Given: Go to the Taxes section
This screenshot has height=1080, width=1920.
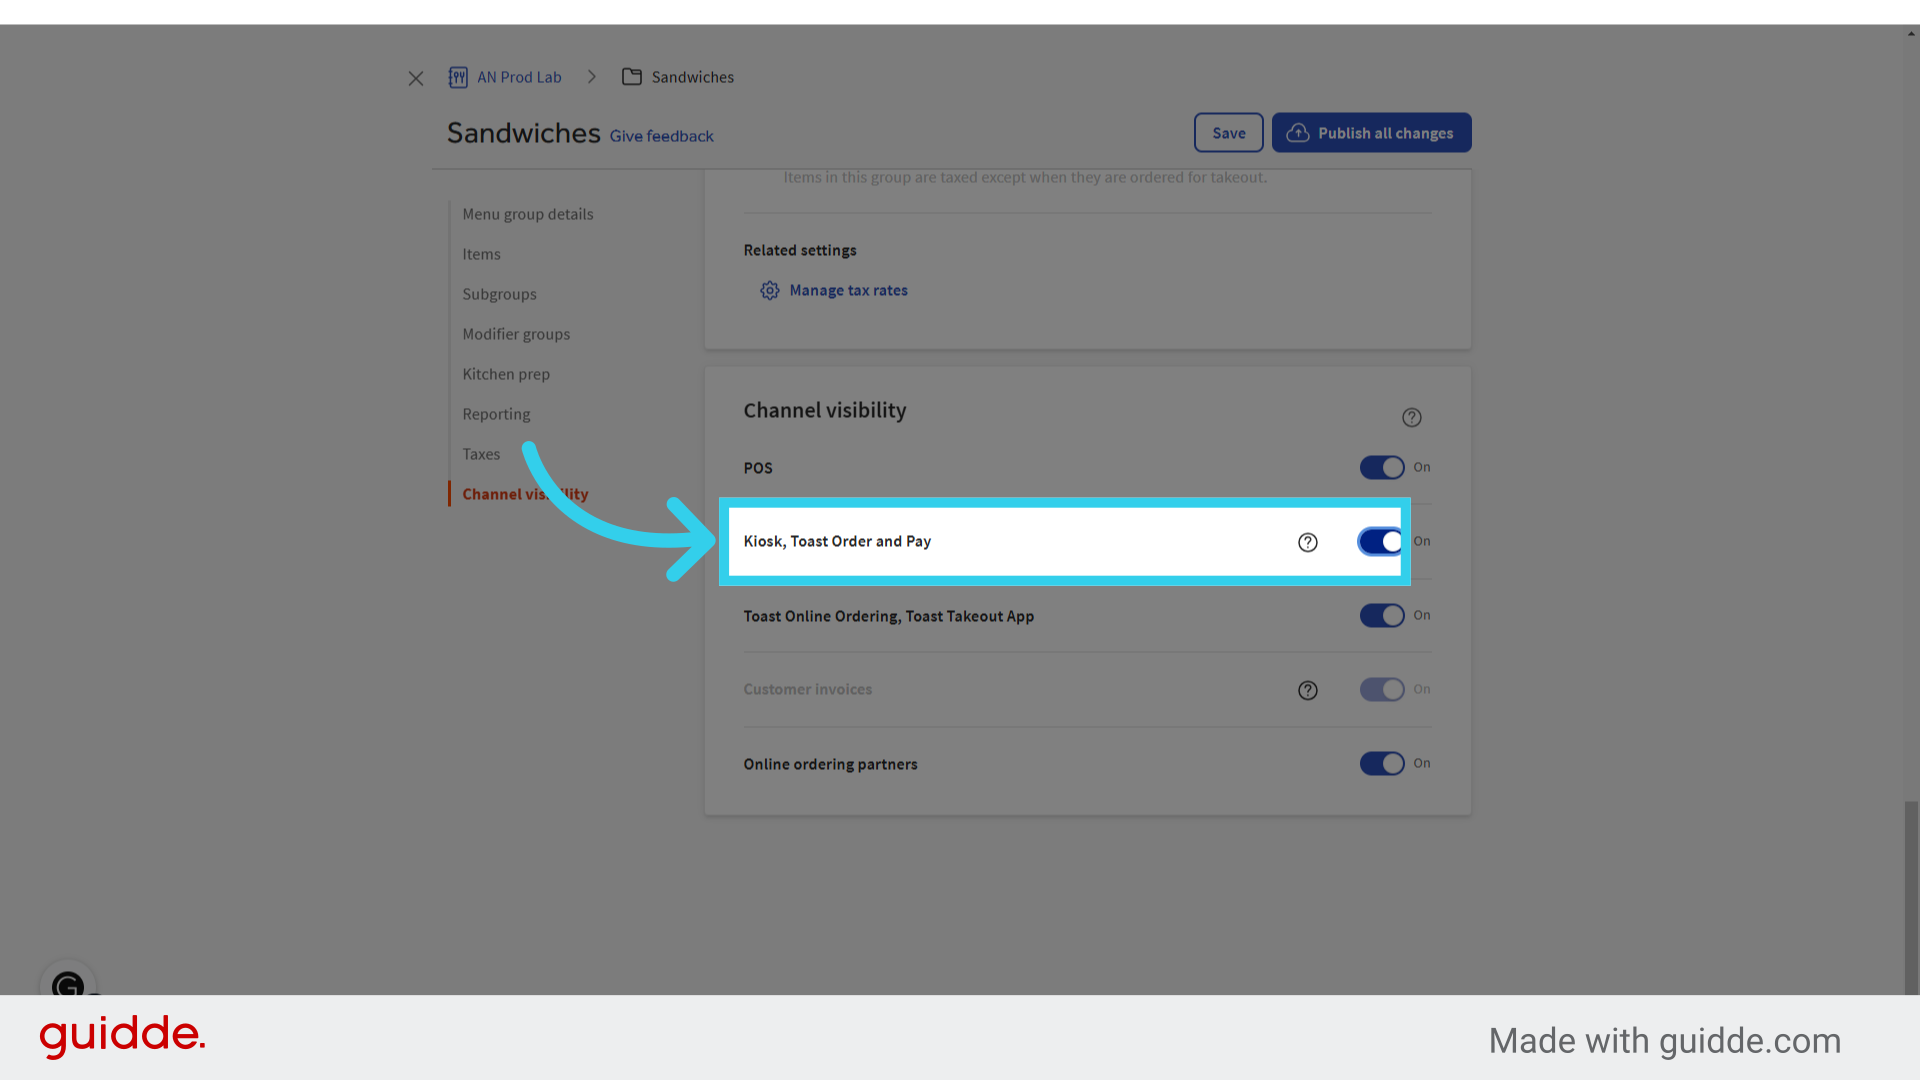Looking at the screenshot, I should pyautogui.click(x=481, y=454).
